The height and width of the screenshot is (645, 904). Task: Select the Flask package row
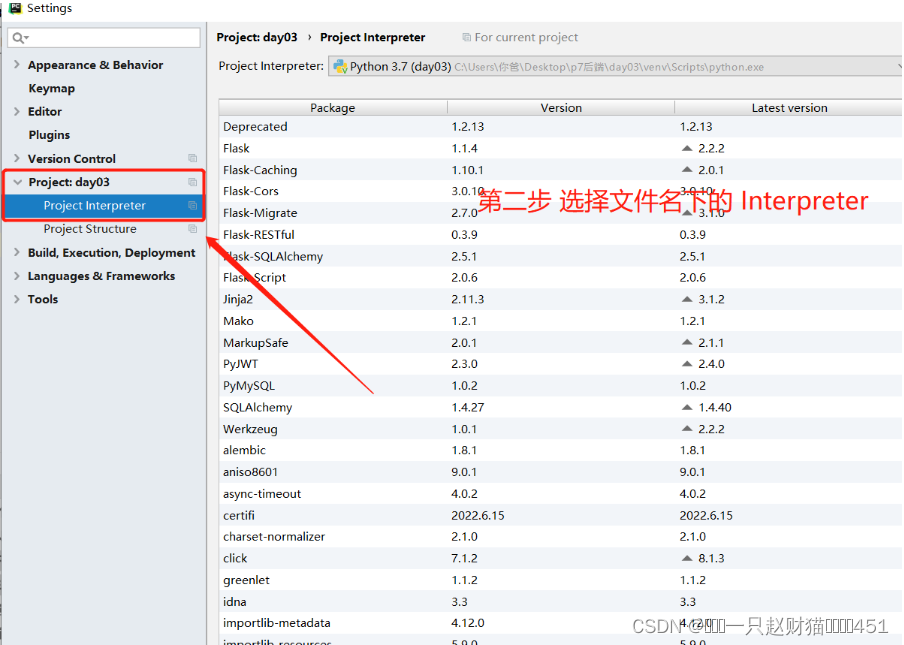pos(560,148)
